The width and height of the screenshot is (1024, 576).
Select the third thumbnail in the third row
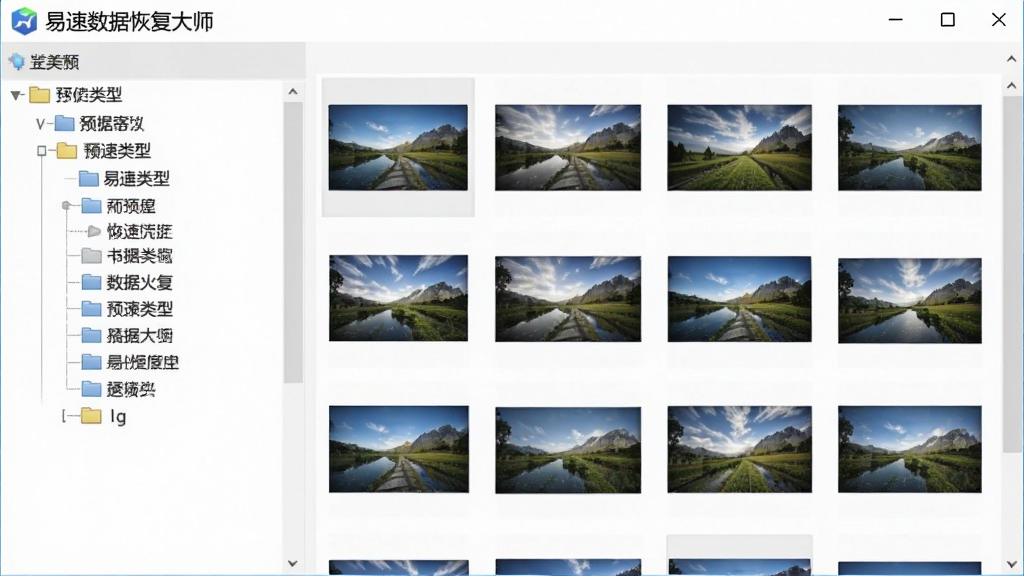coord(739,449)
